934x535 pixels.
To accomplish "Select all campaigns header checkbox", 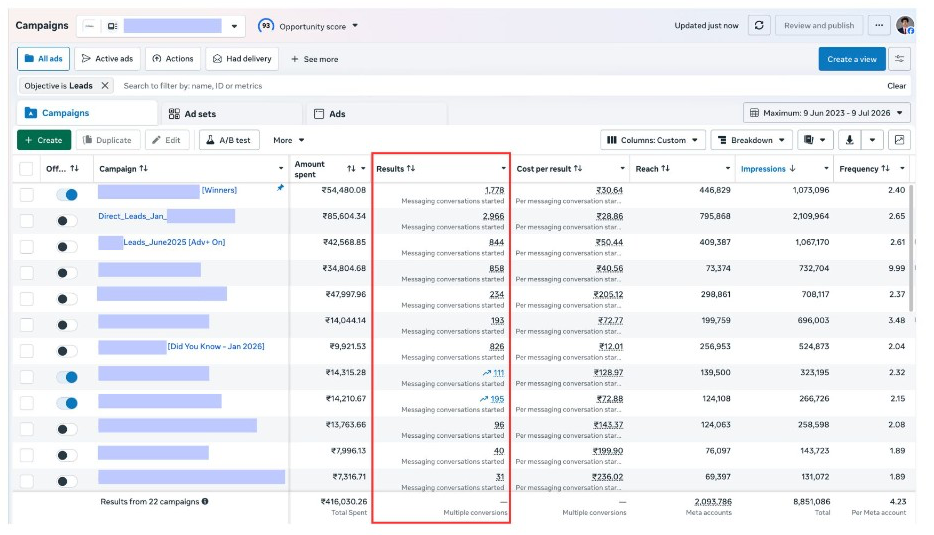I will click(x=26, y=169).
